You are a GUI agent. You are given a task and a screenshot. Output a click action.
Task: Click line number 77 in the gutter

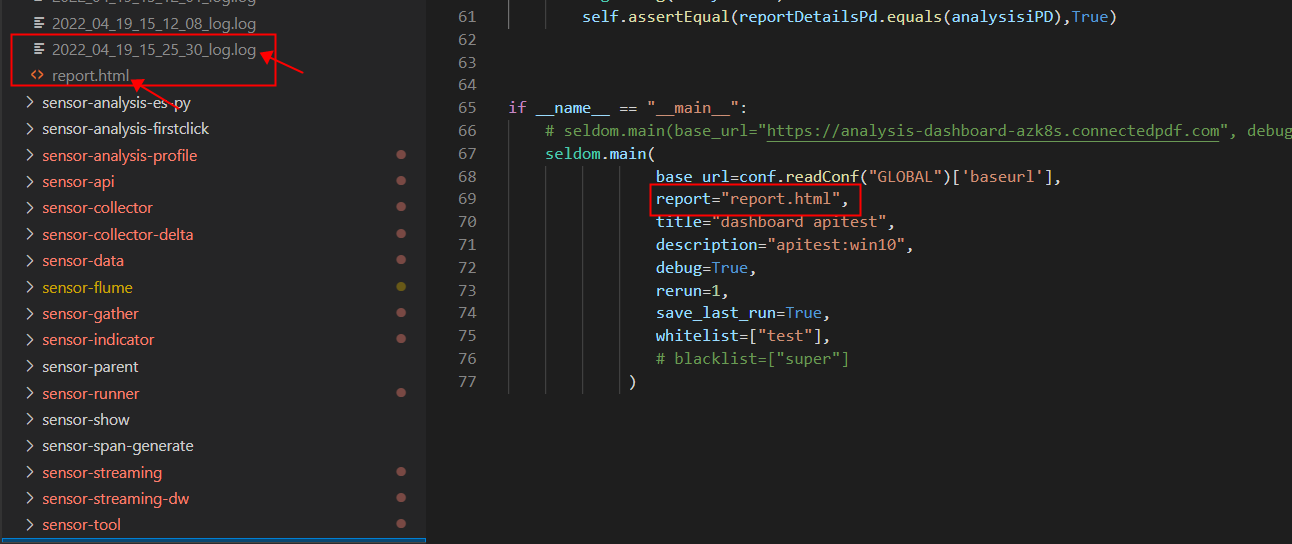click(x=466, y=381)
